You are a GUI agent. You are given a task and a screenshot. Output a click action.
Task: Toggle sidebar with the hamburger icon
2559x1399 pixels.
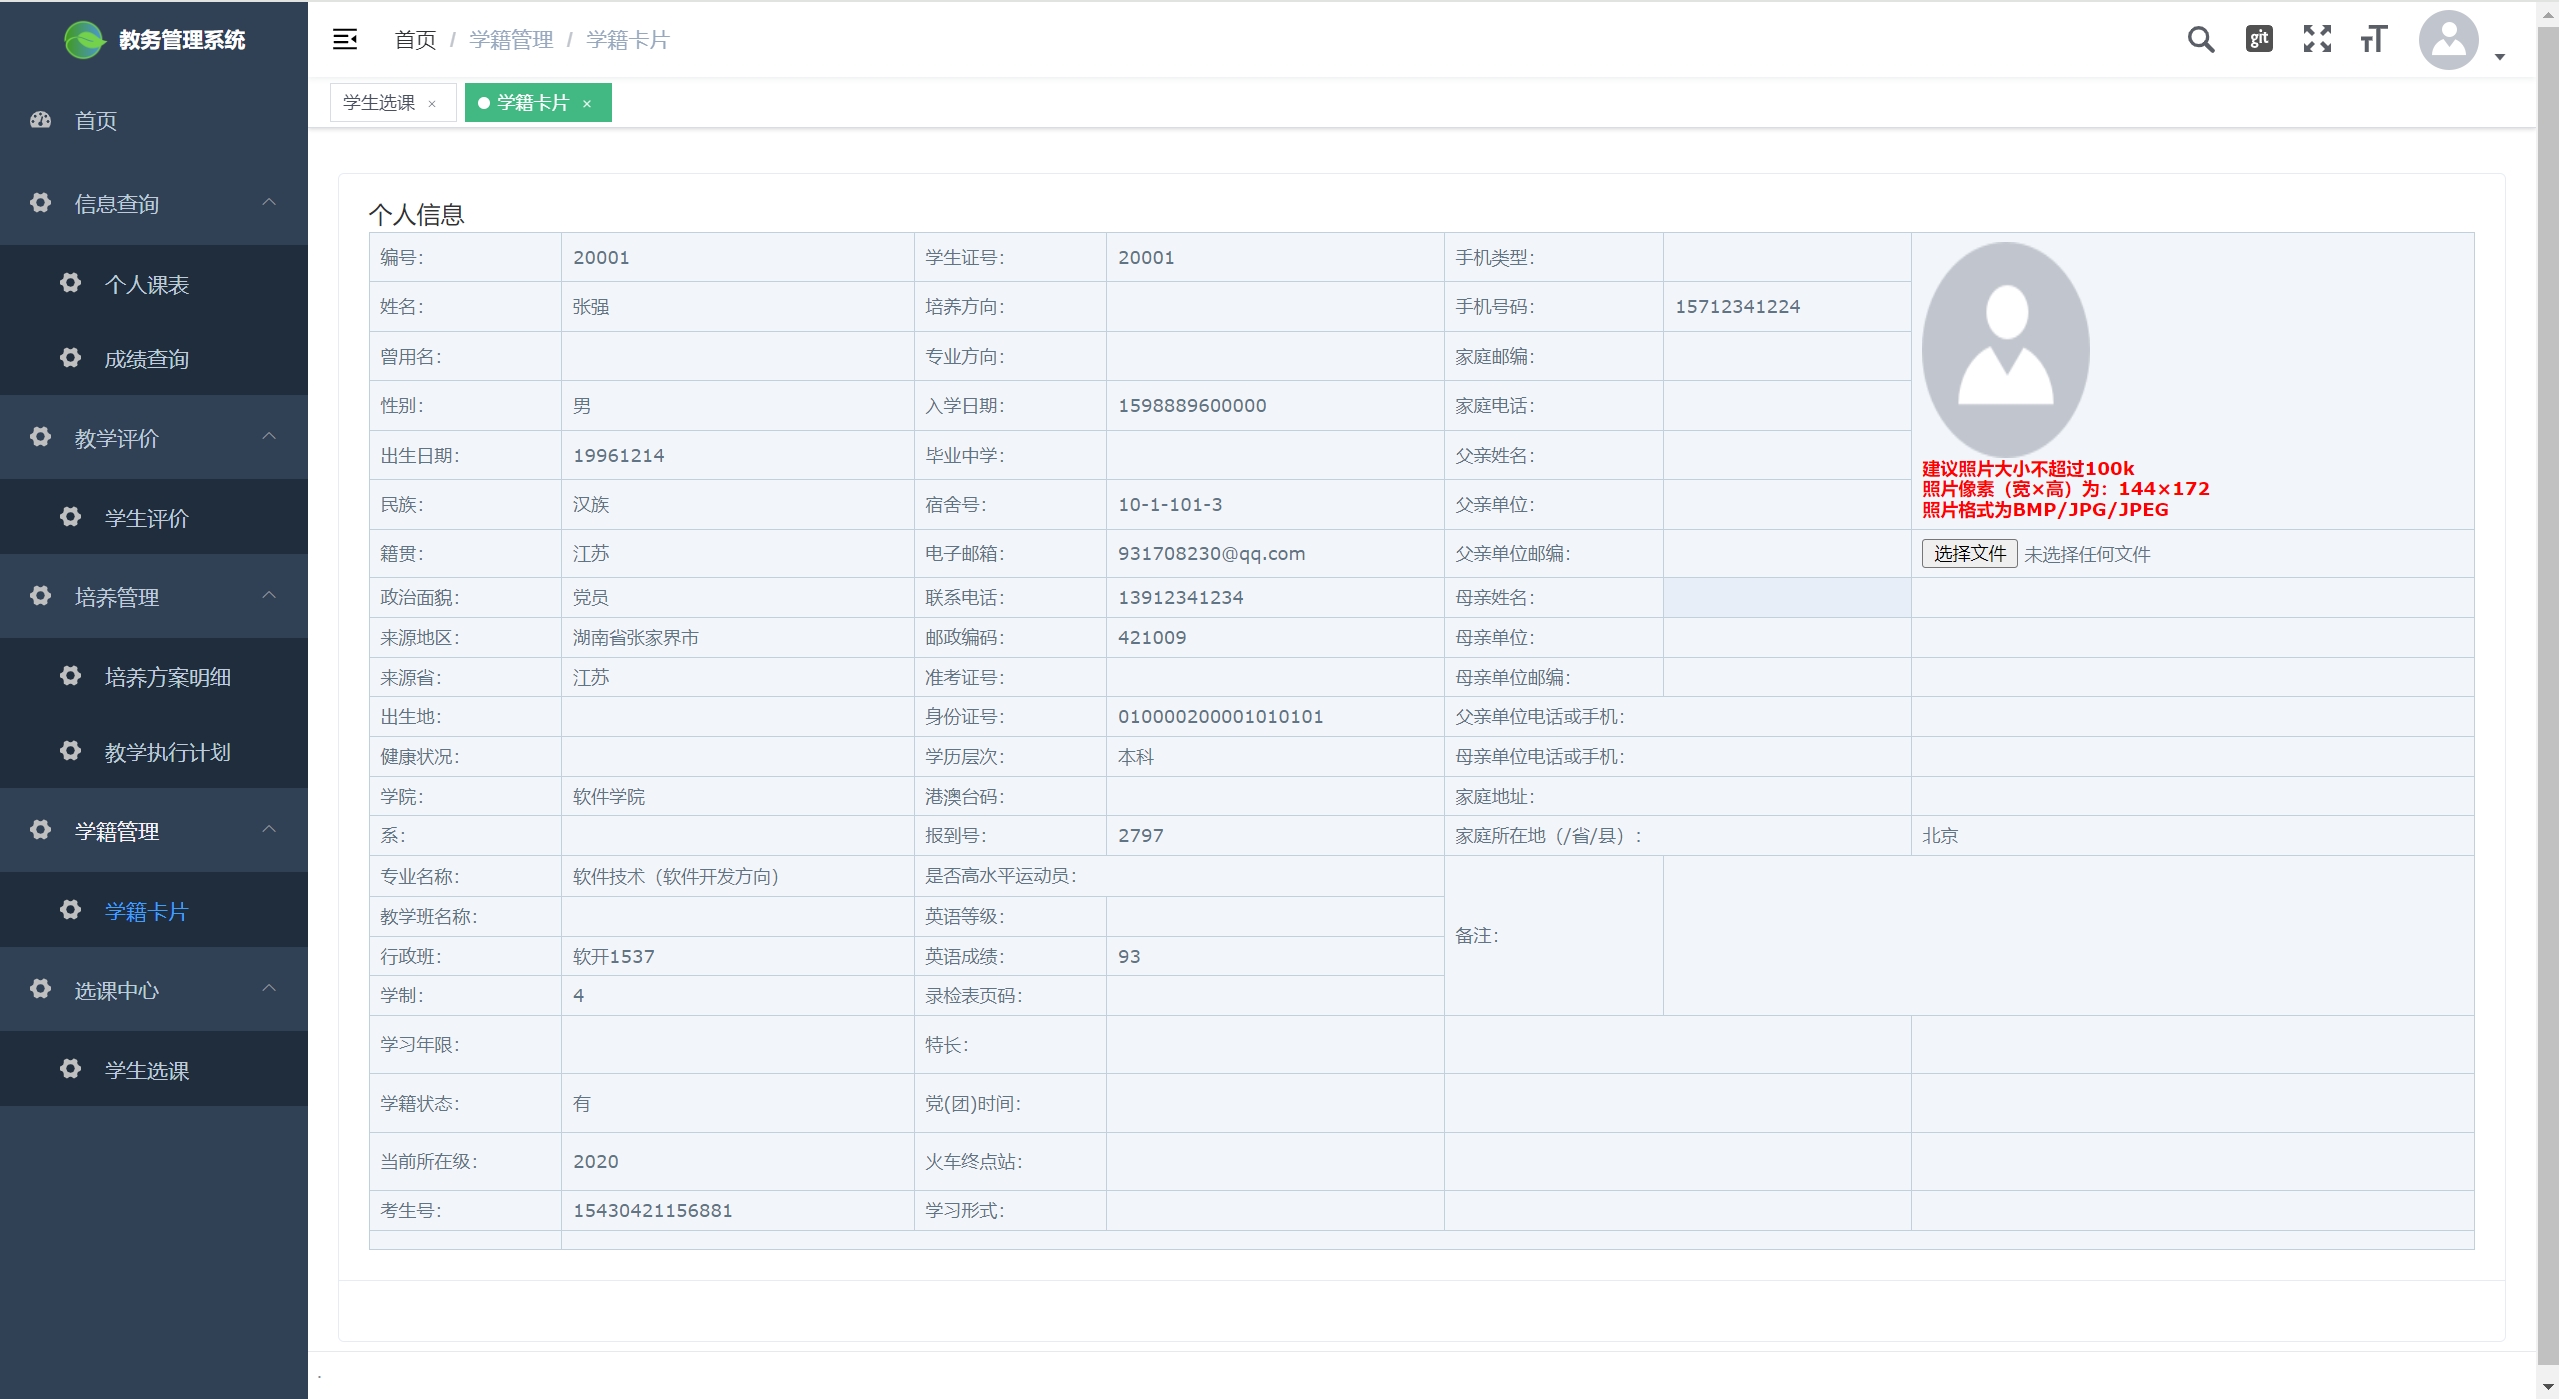coord(345,39)
